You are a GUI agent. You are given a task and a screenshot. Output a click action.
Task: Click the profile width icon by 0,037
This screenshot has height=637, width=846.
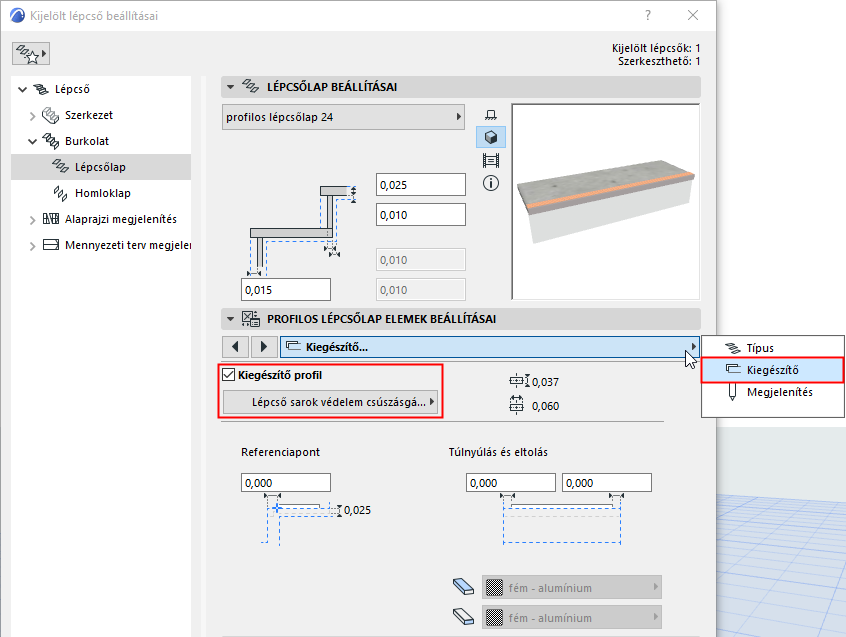pyautogui.click(x=519, y=381)
